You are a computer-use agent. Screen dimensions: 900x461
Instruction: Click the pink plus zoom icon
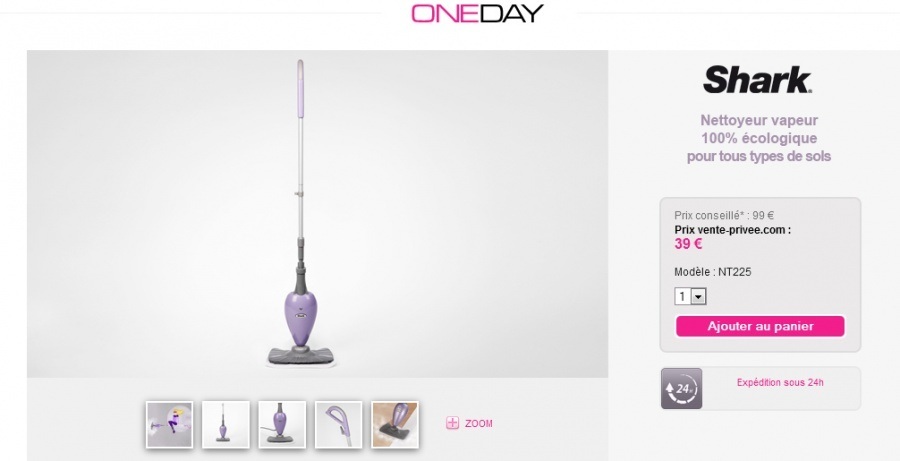click(452, 423)
